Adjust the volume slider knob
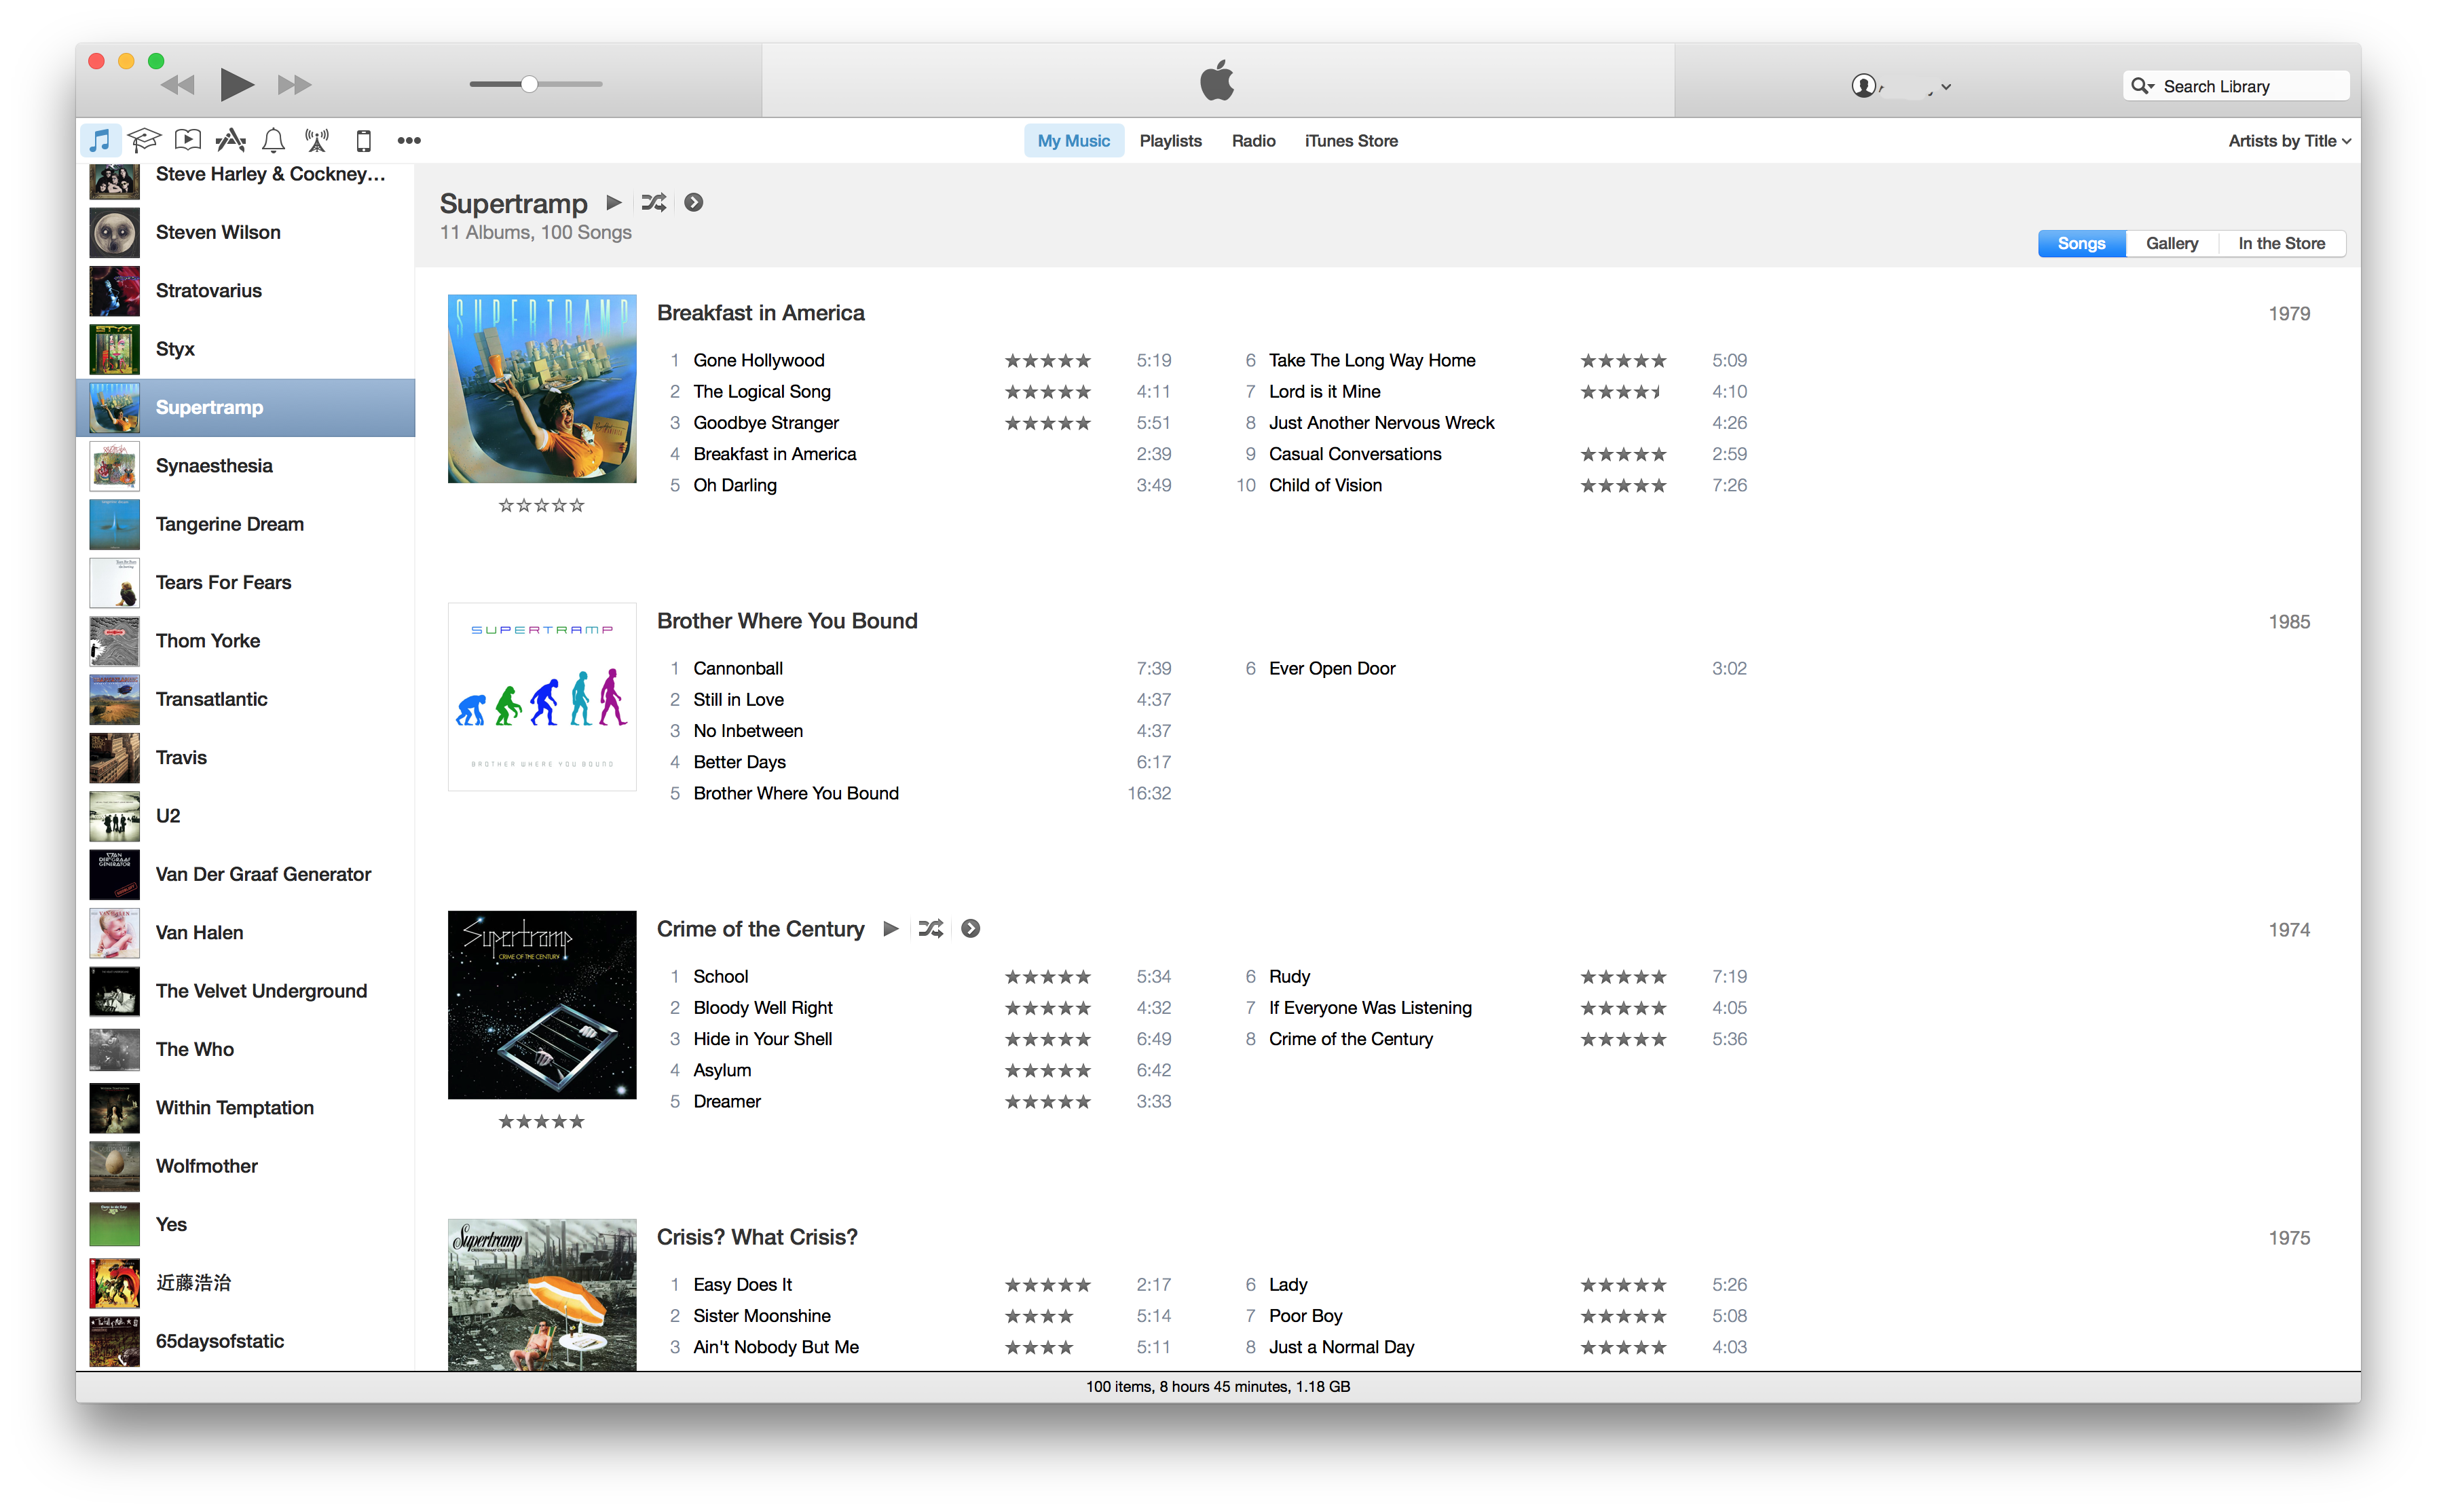The width and height of the screenshot is (2437, 1512). click(529, 84)
